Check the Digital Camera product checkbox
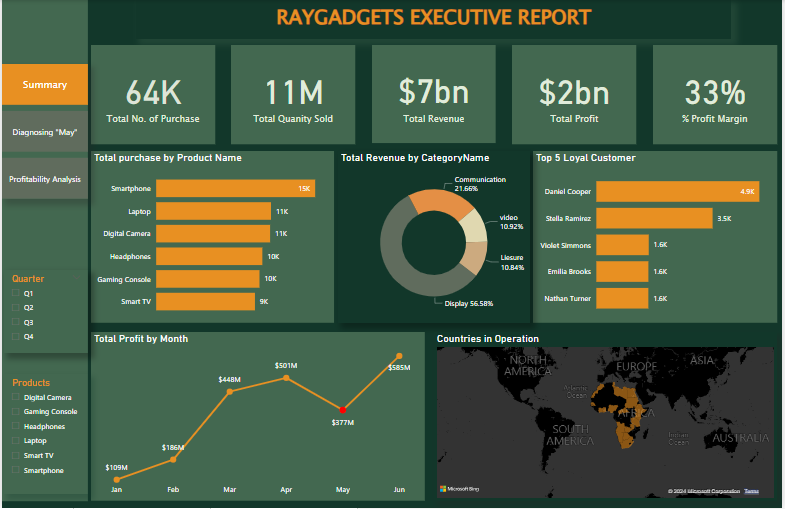 (15, 397)
